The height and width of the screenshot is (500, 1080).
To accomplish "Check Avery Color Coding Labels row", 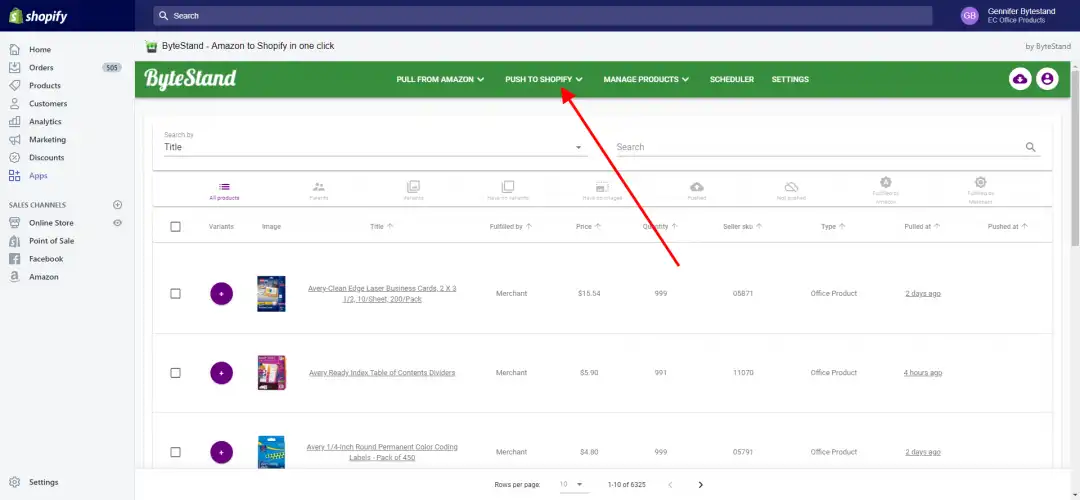I will point(175,452).
